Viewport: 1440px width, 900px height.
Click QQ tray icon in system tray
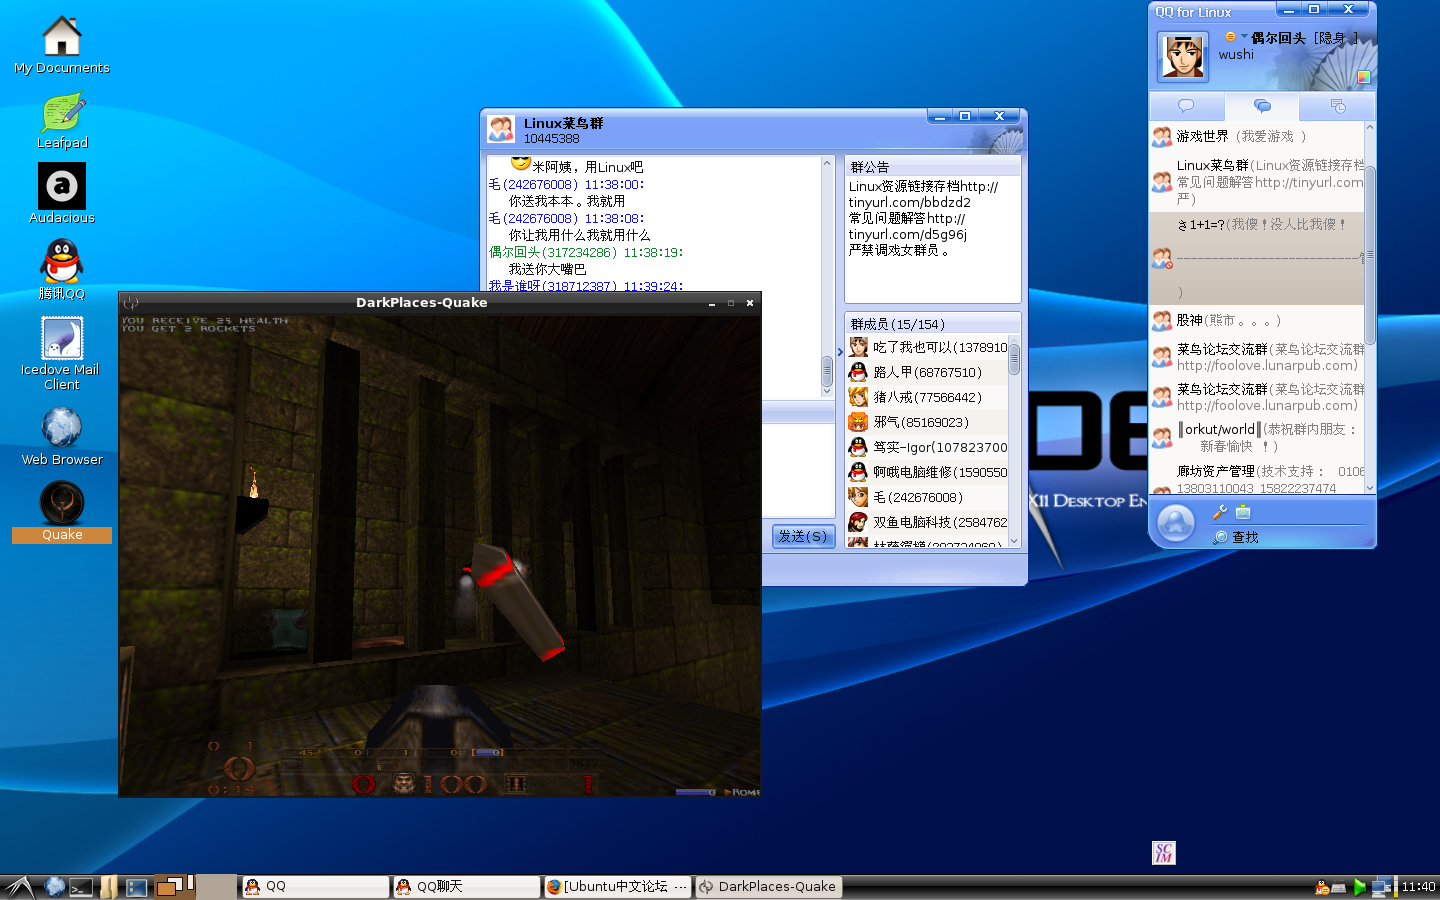point(1322,887)
